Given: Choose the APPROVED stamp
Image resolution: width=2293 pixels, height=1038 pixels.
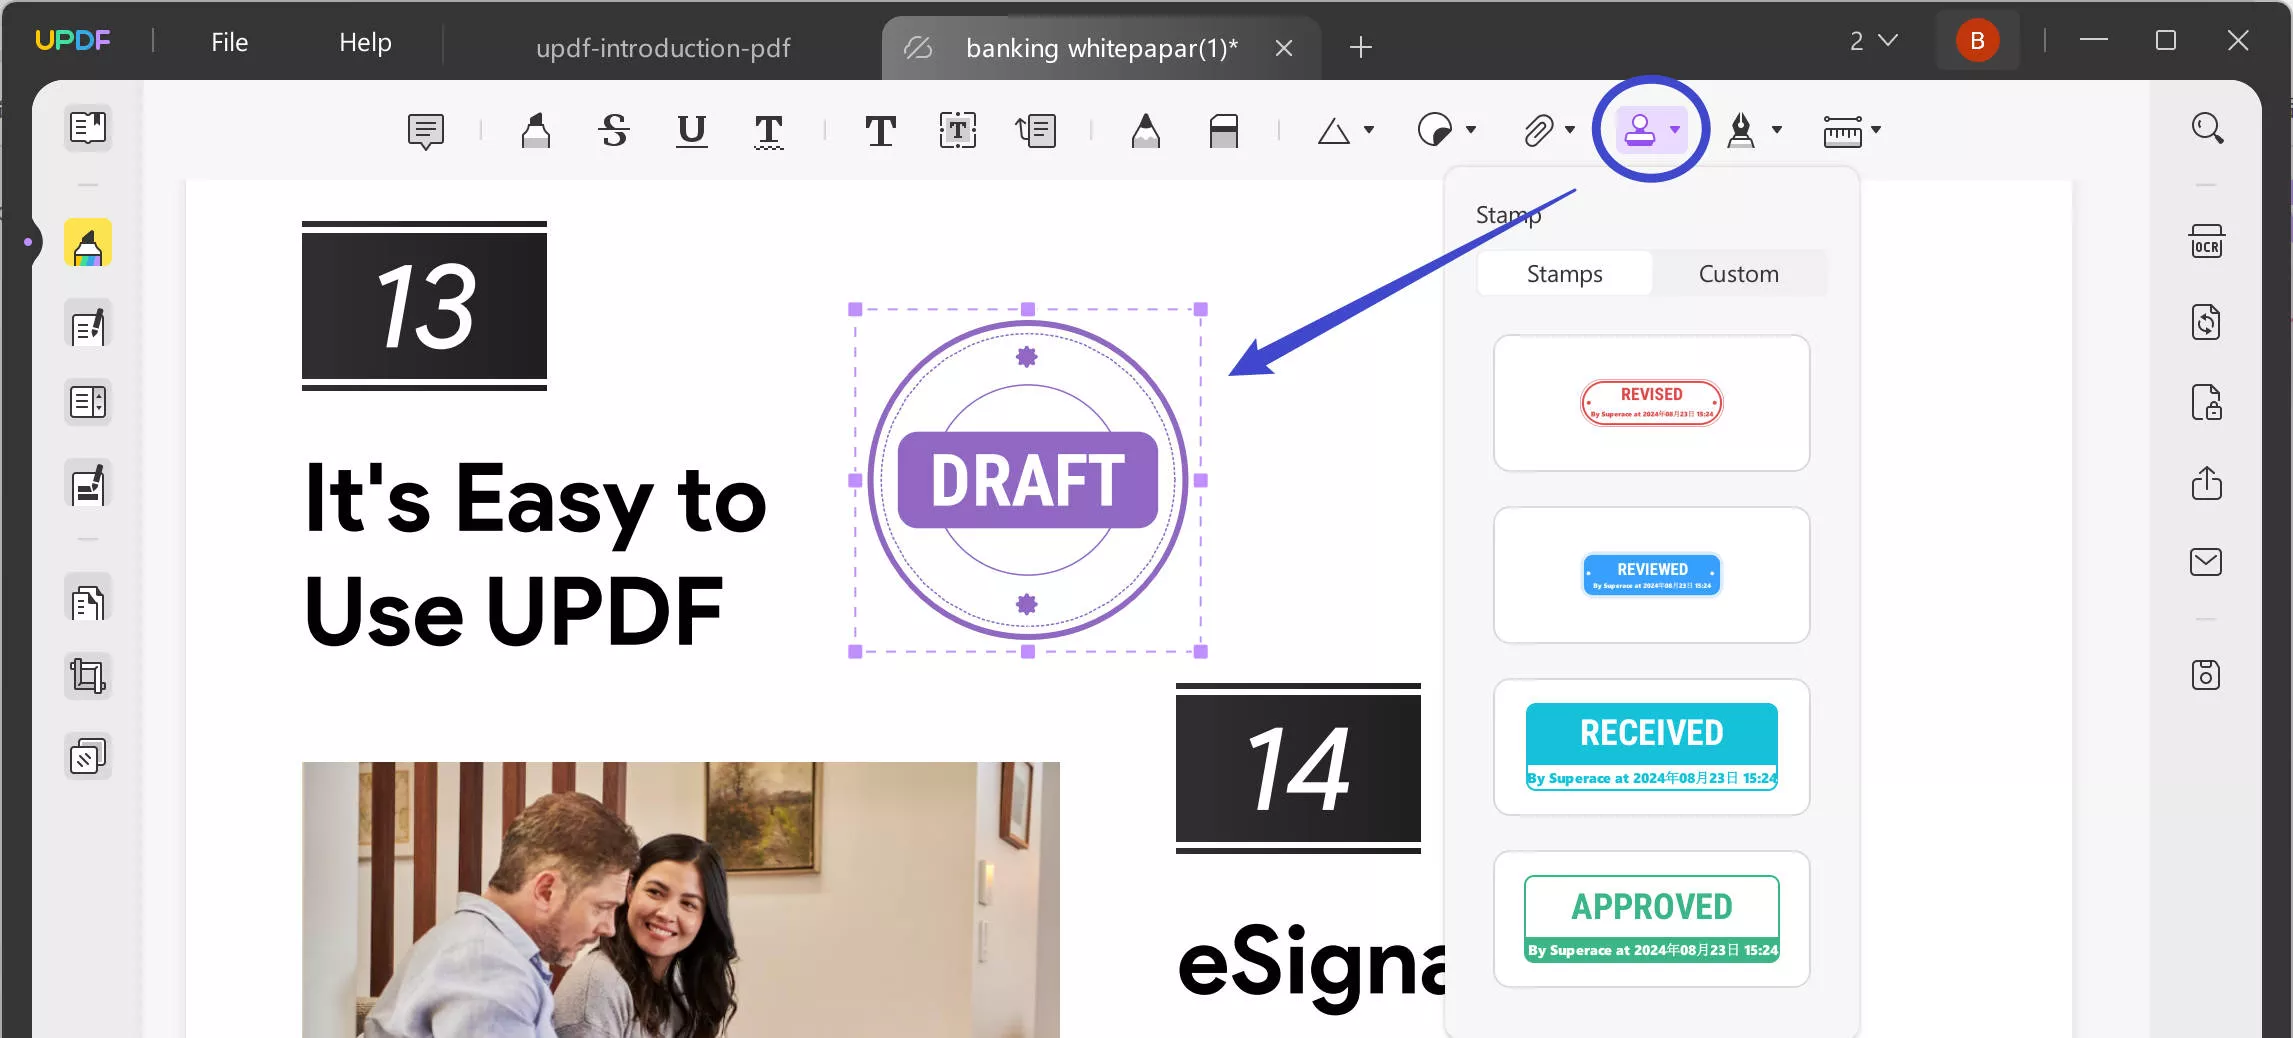Looking at the screenshot, I should point(1651,919).
